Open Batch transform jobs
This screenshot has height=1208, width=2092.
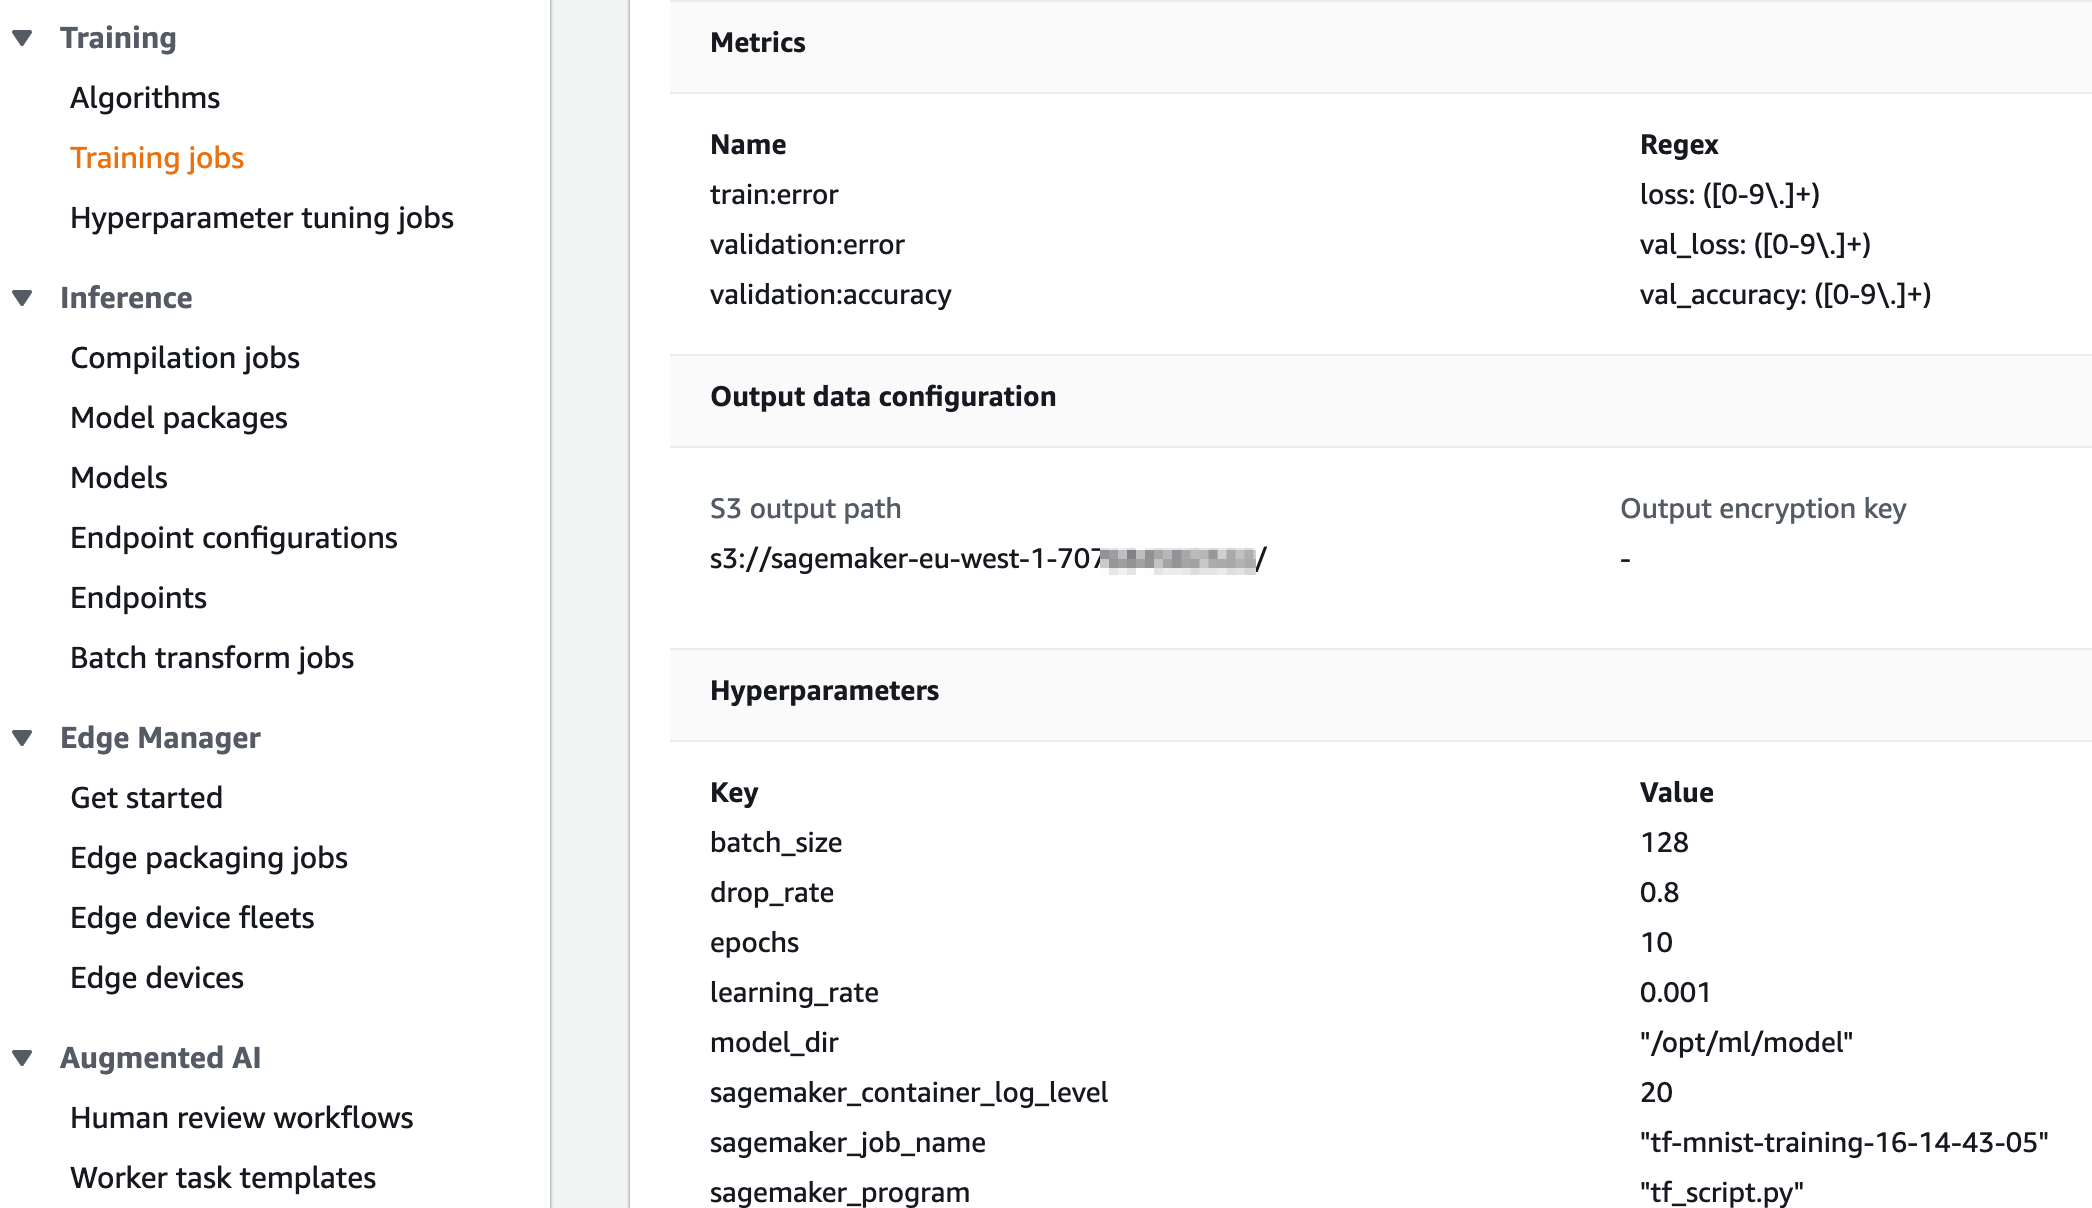(212, 658)
